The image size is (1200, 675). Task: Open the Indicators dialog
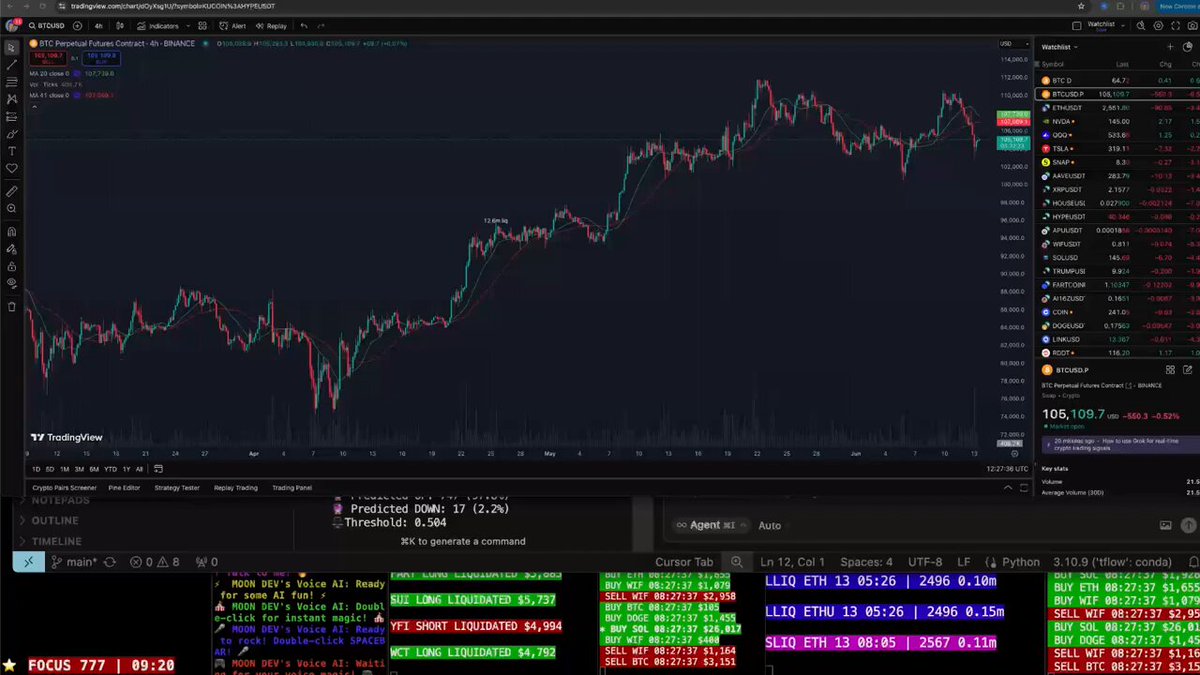(x=158, y=26)
